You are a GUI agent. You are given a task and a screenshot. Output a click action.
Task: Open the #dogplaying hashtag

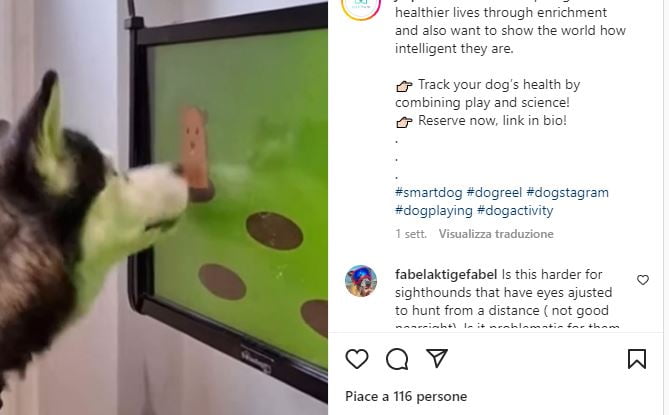pyautogui.click(x=433, y=210)
